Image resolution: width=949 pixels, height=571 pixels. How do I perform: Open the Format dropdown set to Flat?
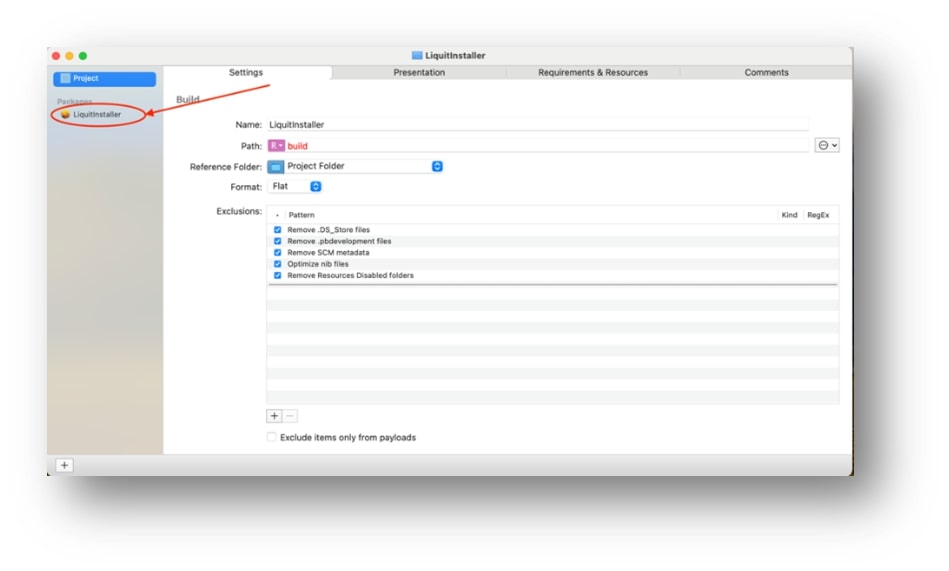[315, 187]
